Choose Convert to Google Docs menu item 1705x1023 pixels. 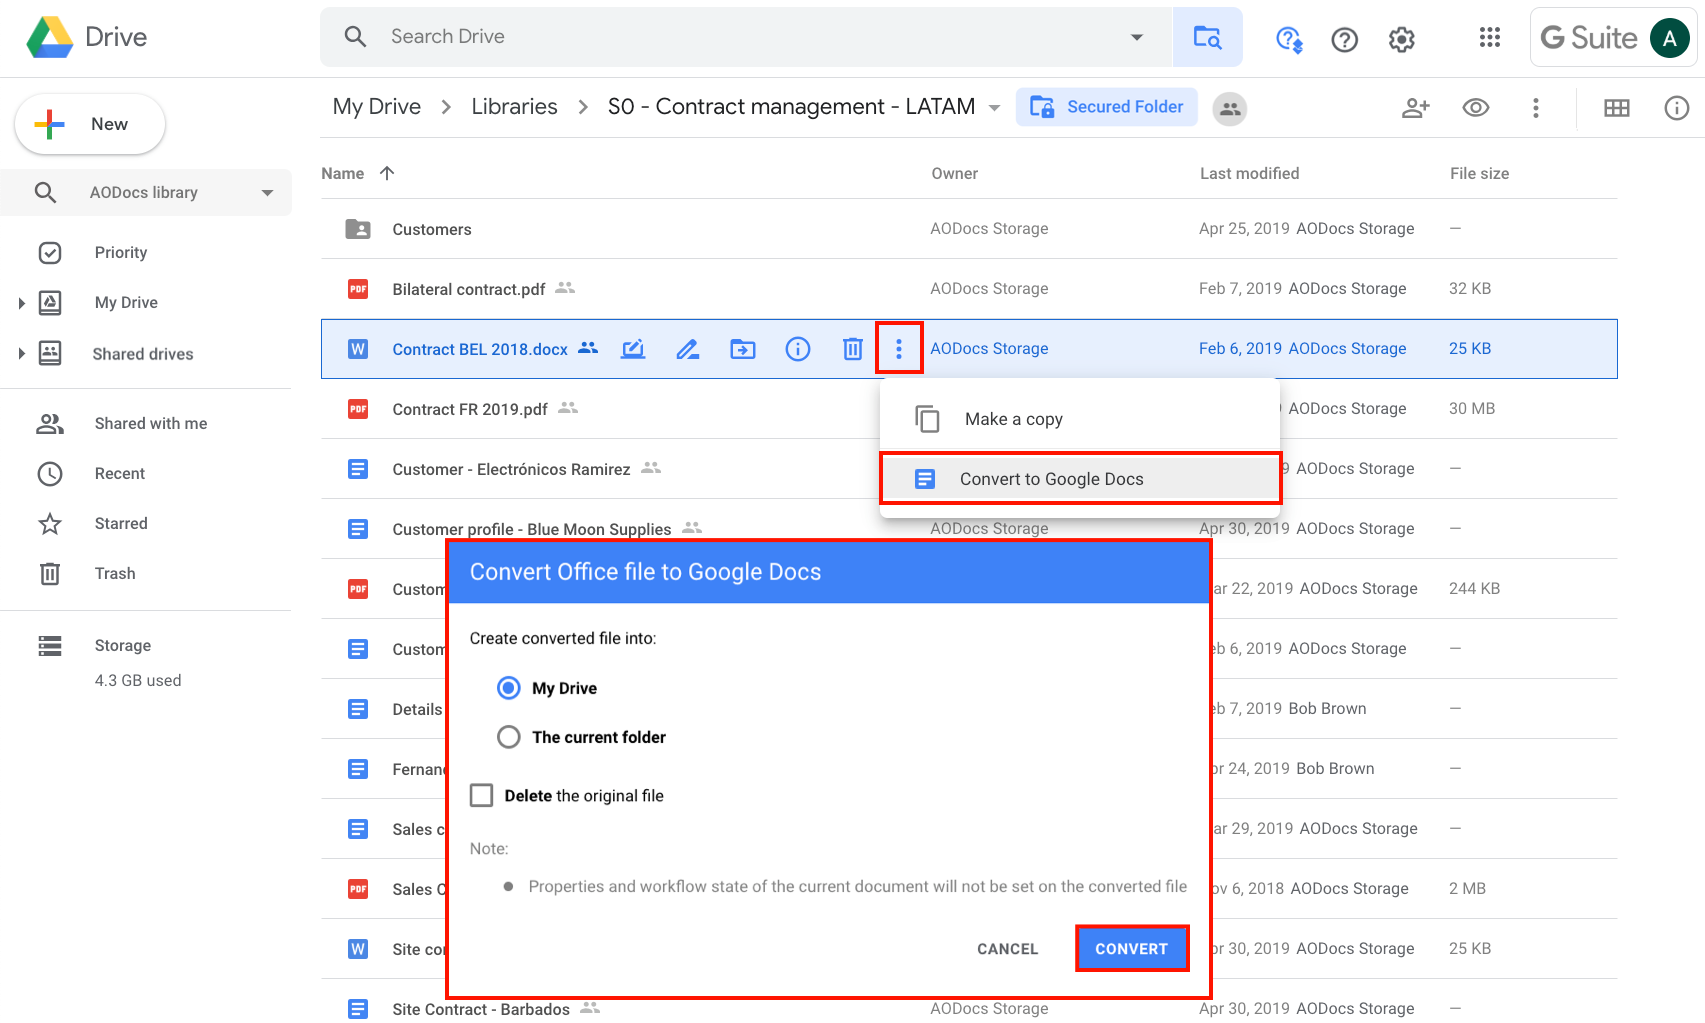click(1080, 479)
